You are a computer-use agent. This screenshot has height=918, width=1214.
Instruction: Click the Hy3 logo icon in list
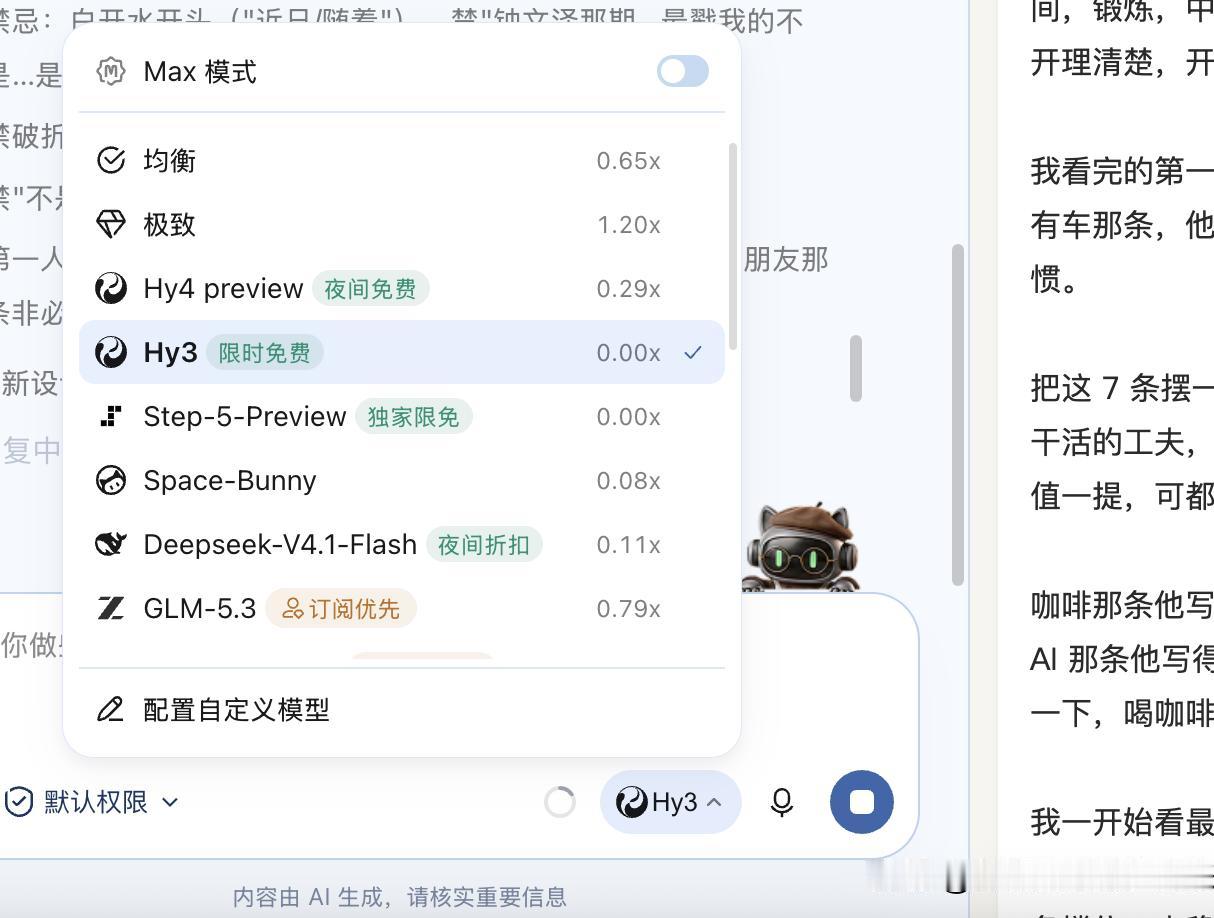pos(110,352)
